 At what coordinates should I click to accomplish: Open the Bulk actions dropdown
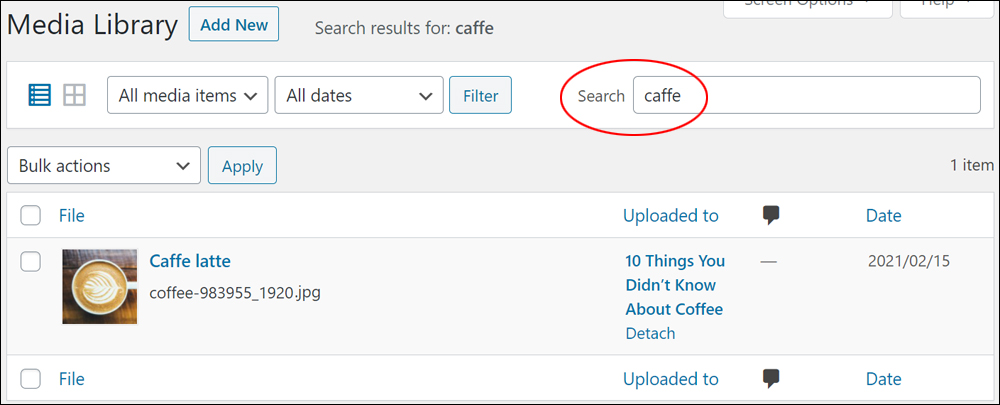[104, 165]
